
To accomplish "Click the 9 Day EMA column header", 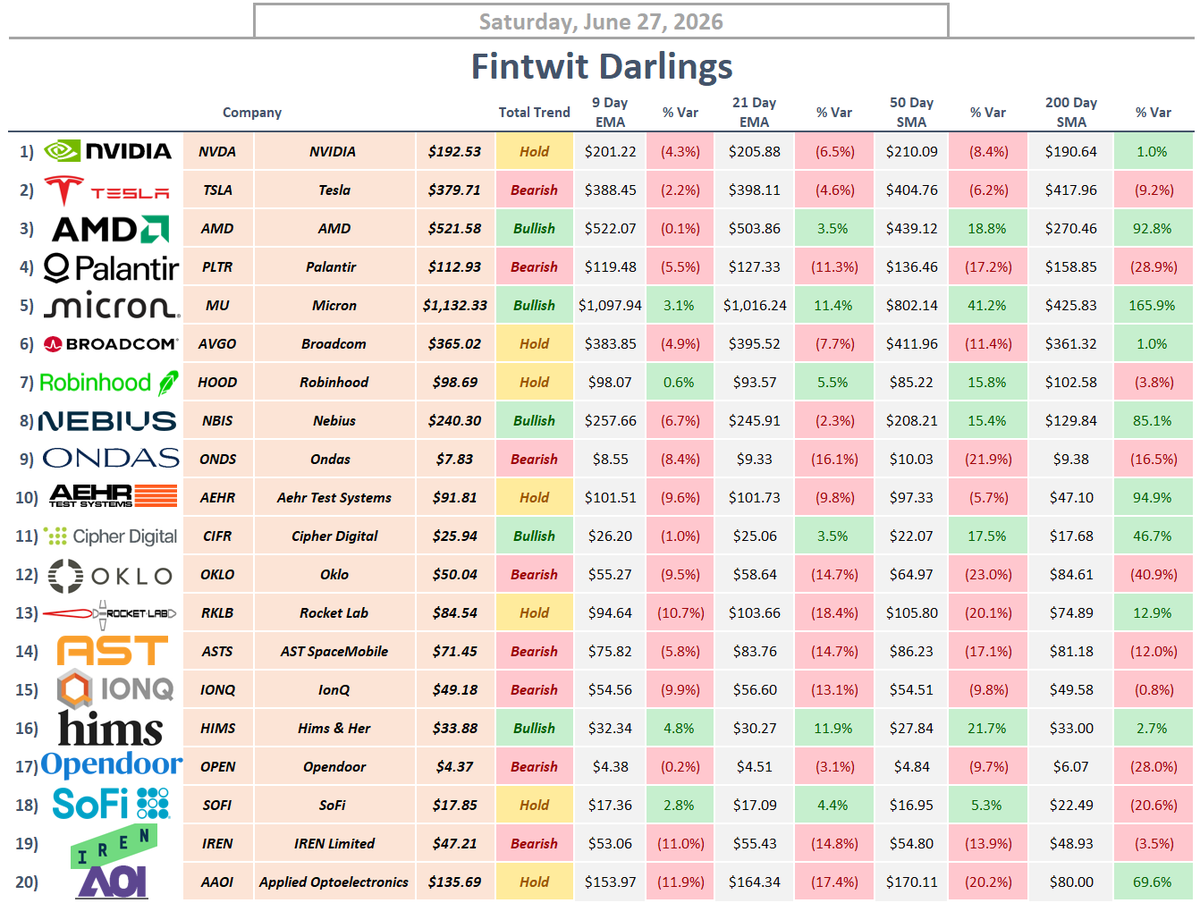I will (x=610, y=112).
